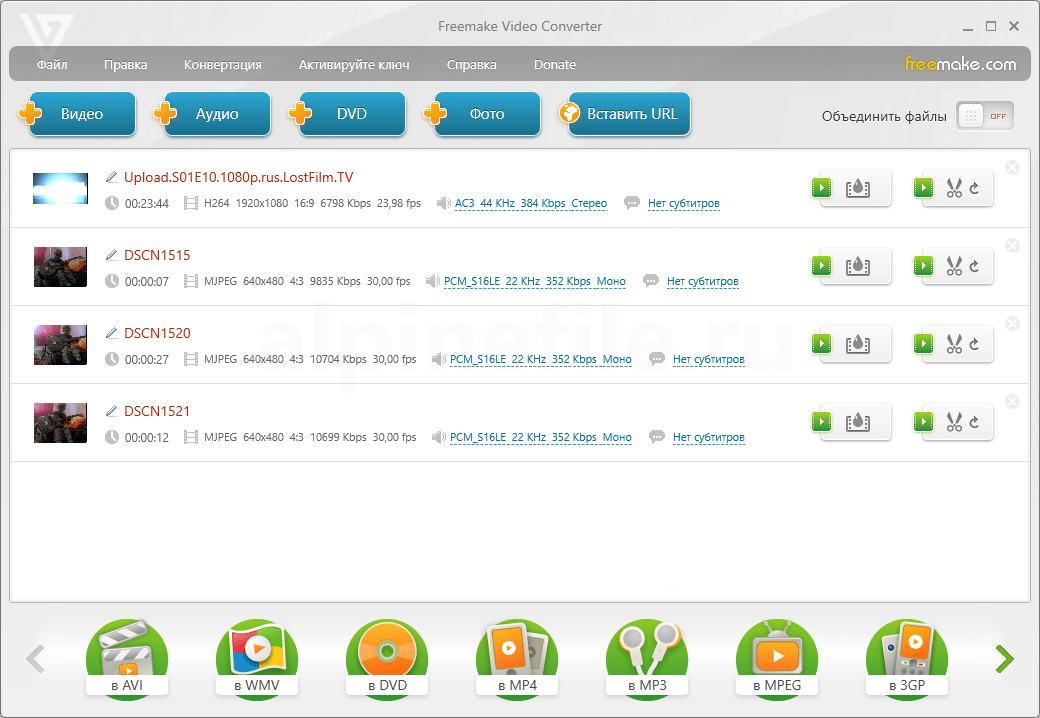This screenshot has width=1040, height=718.
Task: Open the freemake.com link in the header
Action: [x=960, y=65]
